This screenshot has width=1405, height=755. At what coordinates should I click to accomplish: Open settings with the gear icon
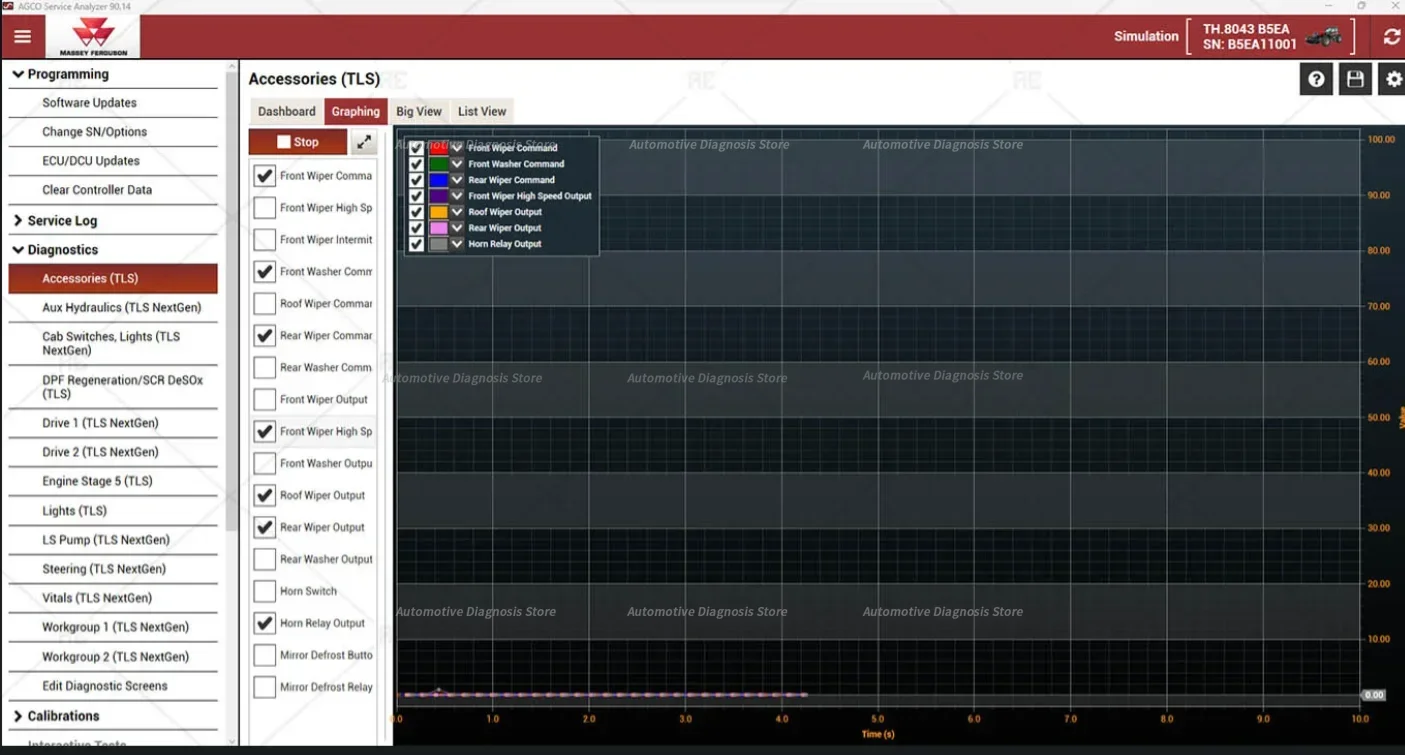tap(1393, 79)
